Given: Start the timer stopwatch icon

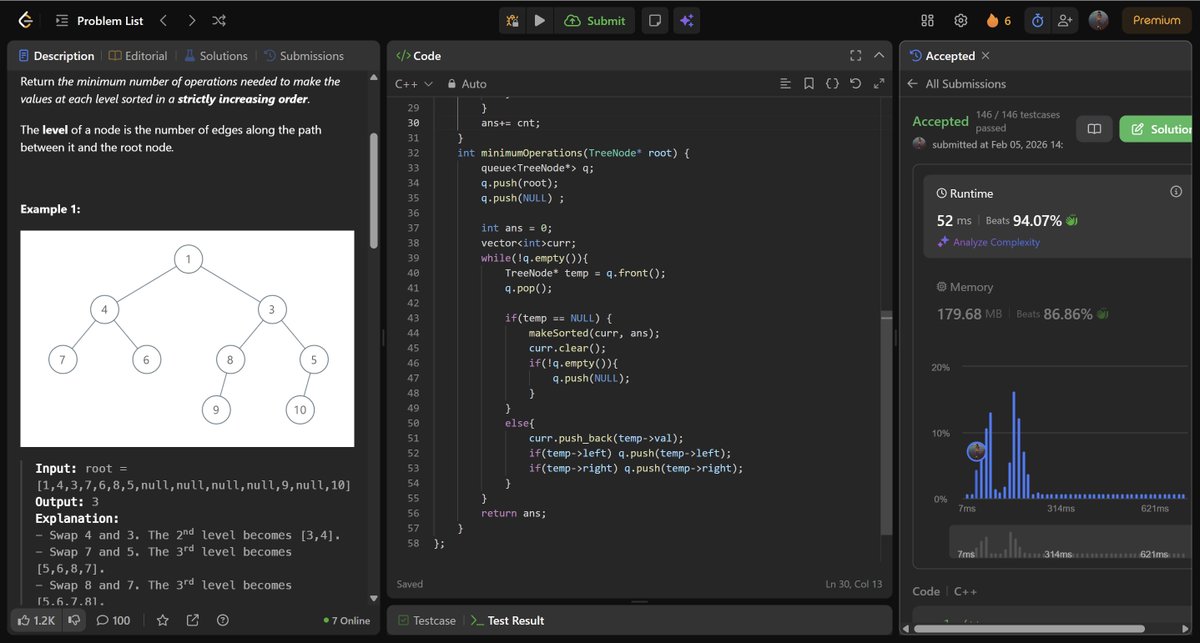Looking at the screenshot, I should tap(1037, 20).
